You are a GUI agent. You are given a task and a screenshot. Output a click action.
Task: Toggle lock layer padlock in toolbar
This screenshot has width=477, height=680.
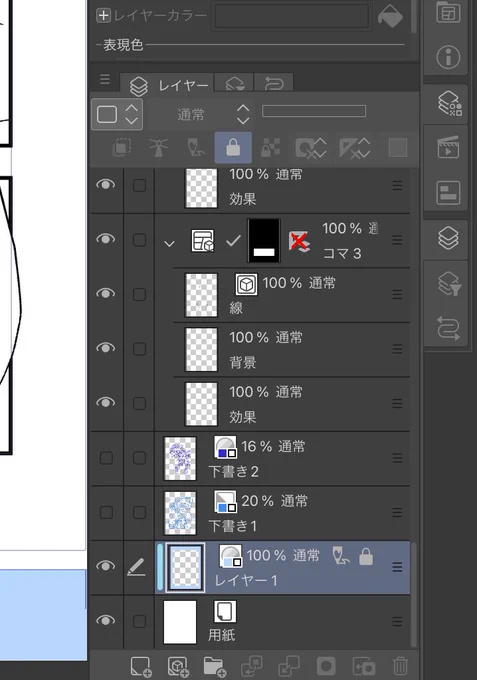pos(233,147)
